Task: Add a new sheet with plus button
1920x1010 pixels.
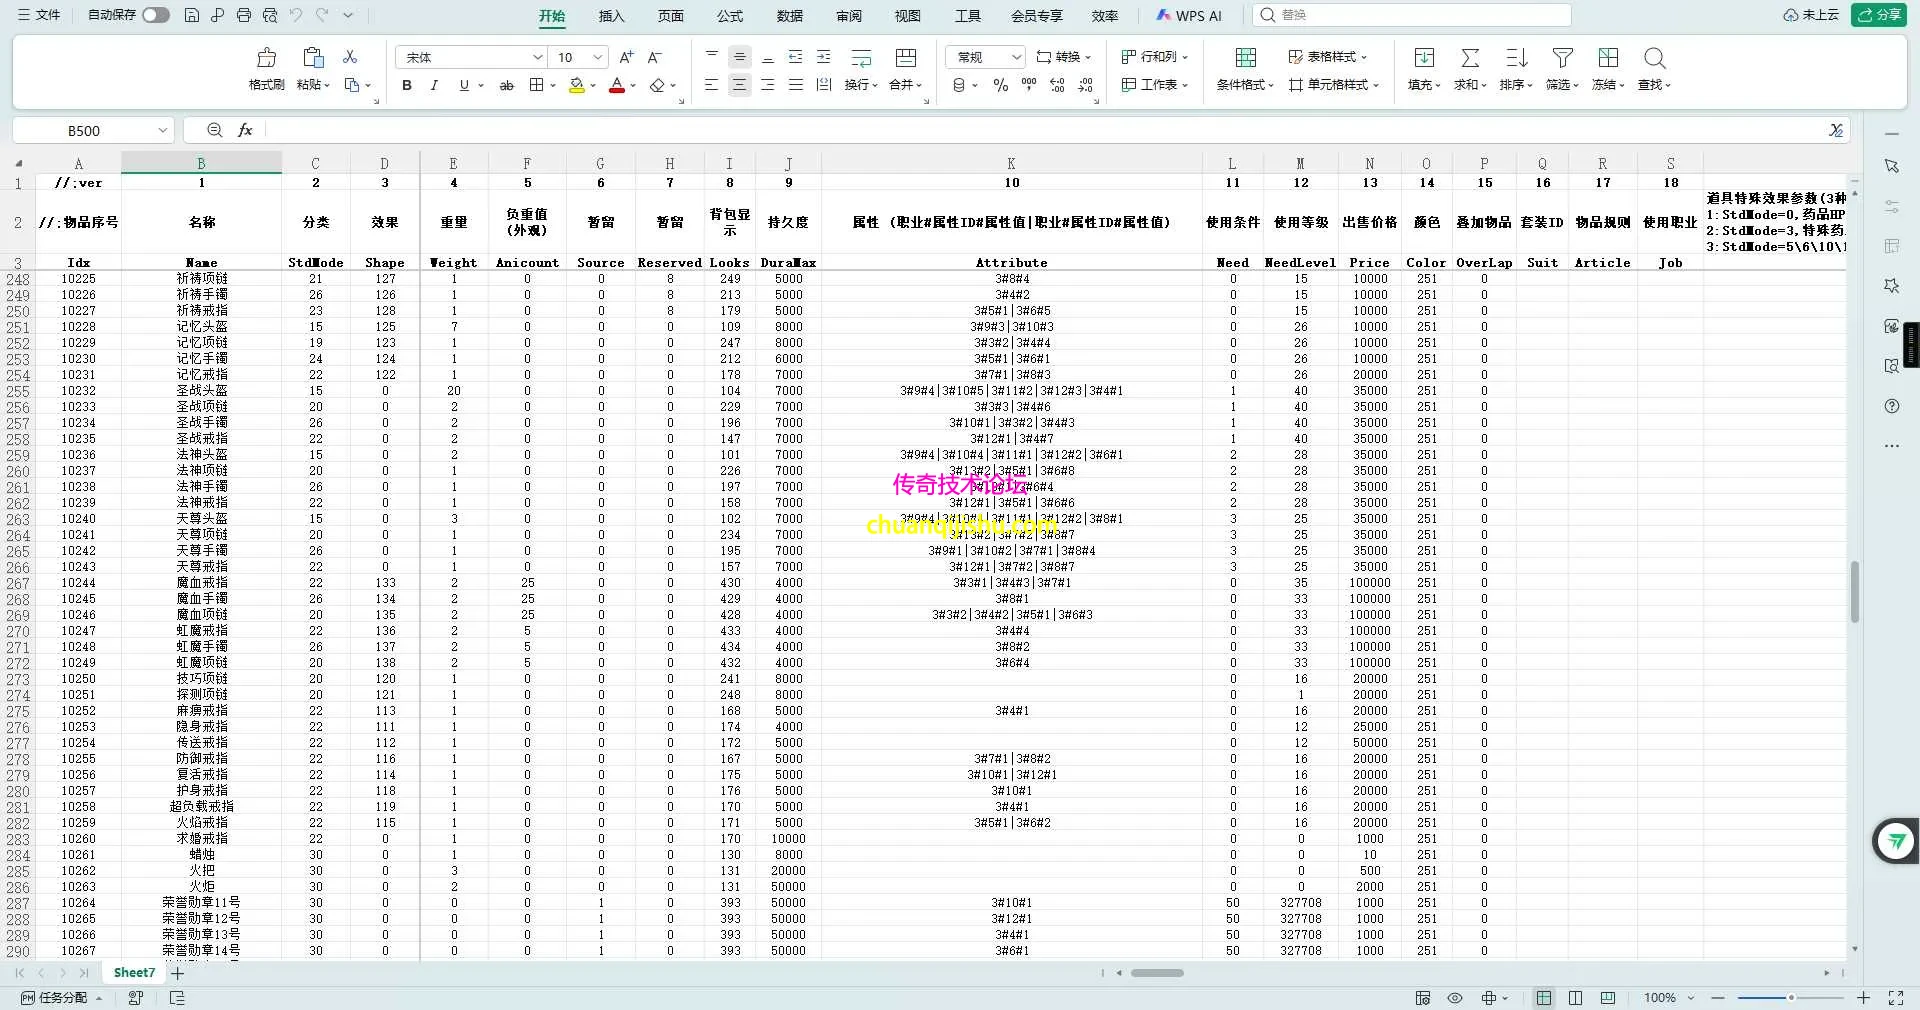Action: [x=177, y=973]
